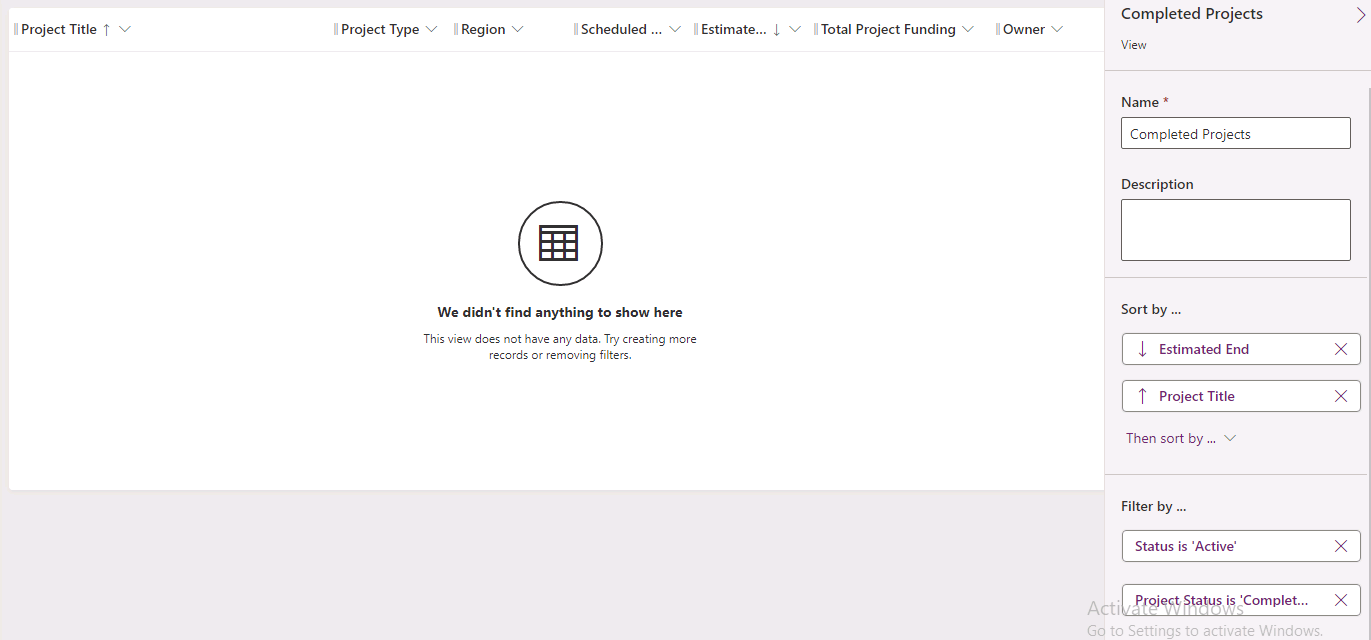
Task: Open the Project Title column dropdown
Action: (x=125, y=29)
